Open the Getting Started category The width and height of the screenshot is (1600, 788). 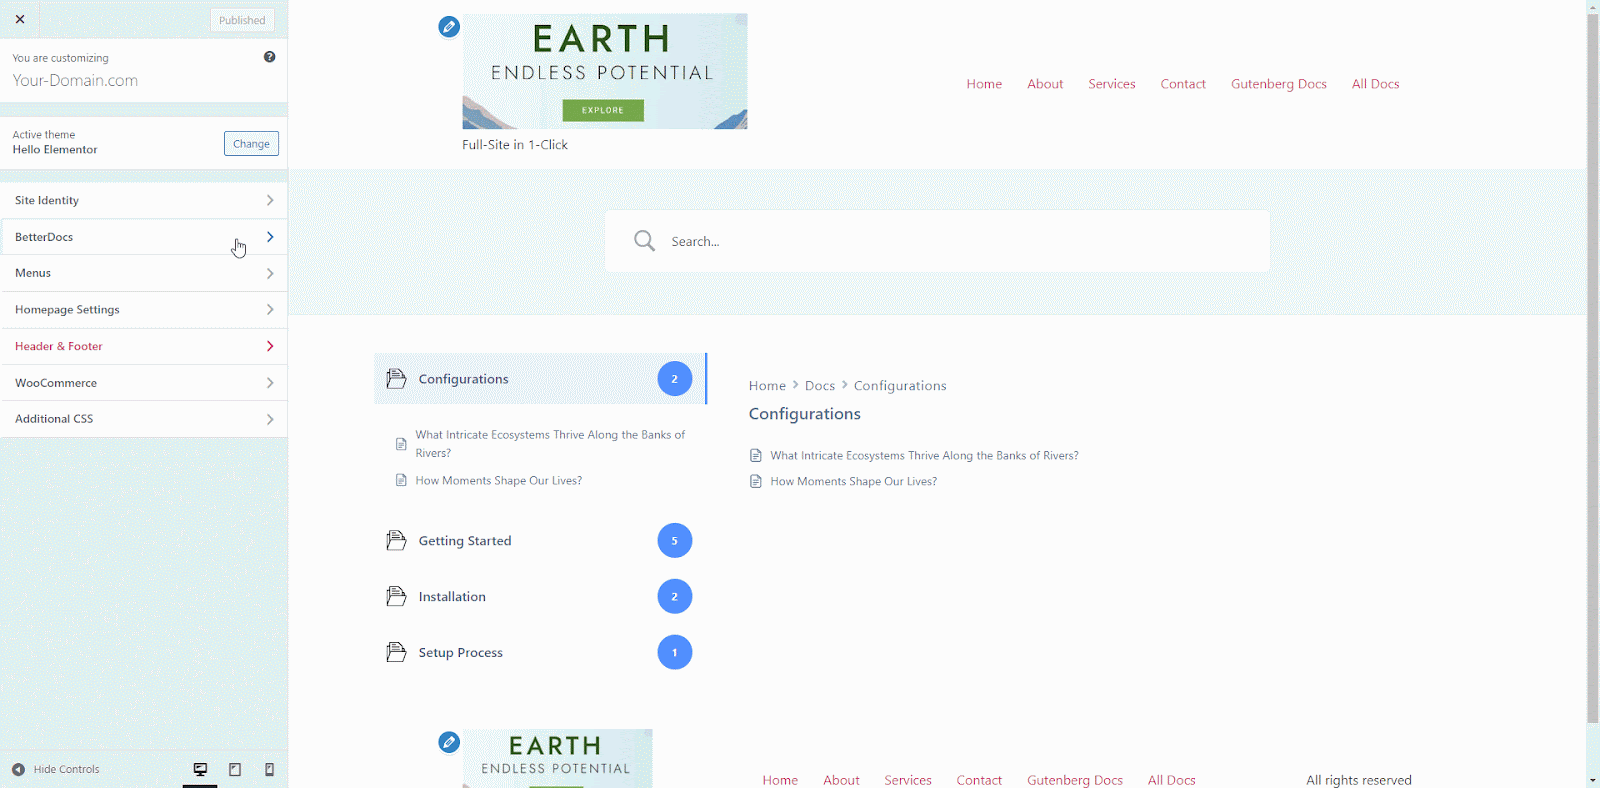point(540,541)
